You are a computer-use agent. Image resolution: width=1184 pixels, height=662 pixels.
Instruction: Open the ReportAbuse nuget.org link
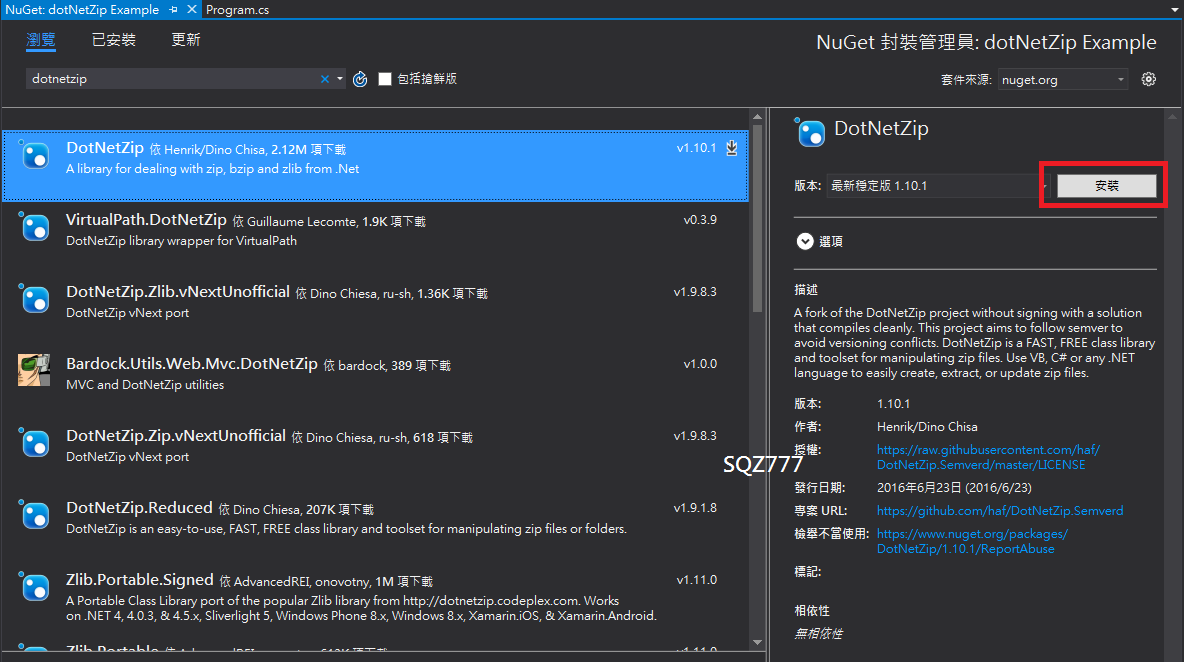(972, 541)
